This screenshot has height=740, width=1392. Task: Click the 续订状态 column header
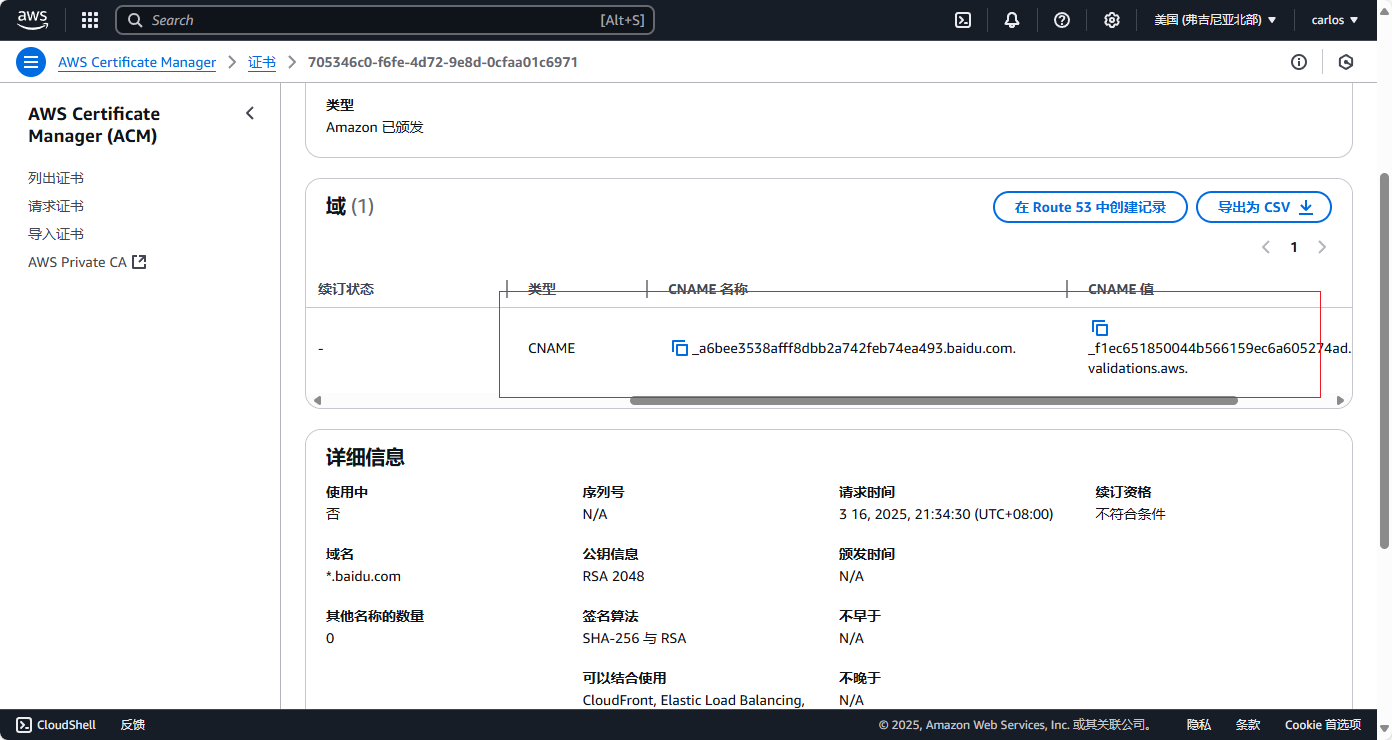pos(346,289)
